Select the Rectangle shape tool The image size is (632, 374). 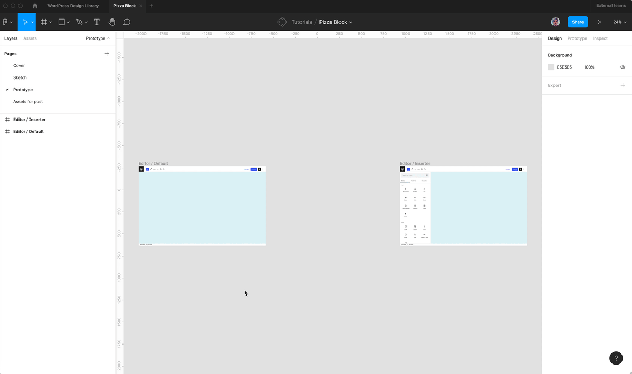(x=62, y=22)
